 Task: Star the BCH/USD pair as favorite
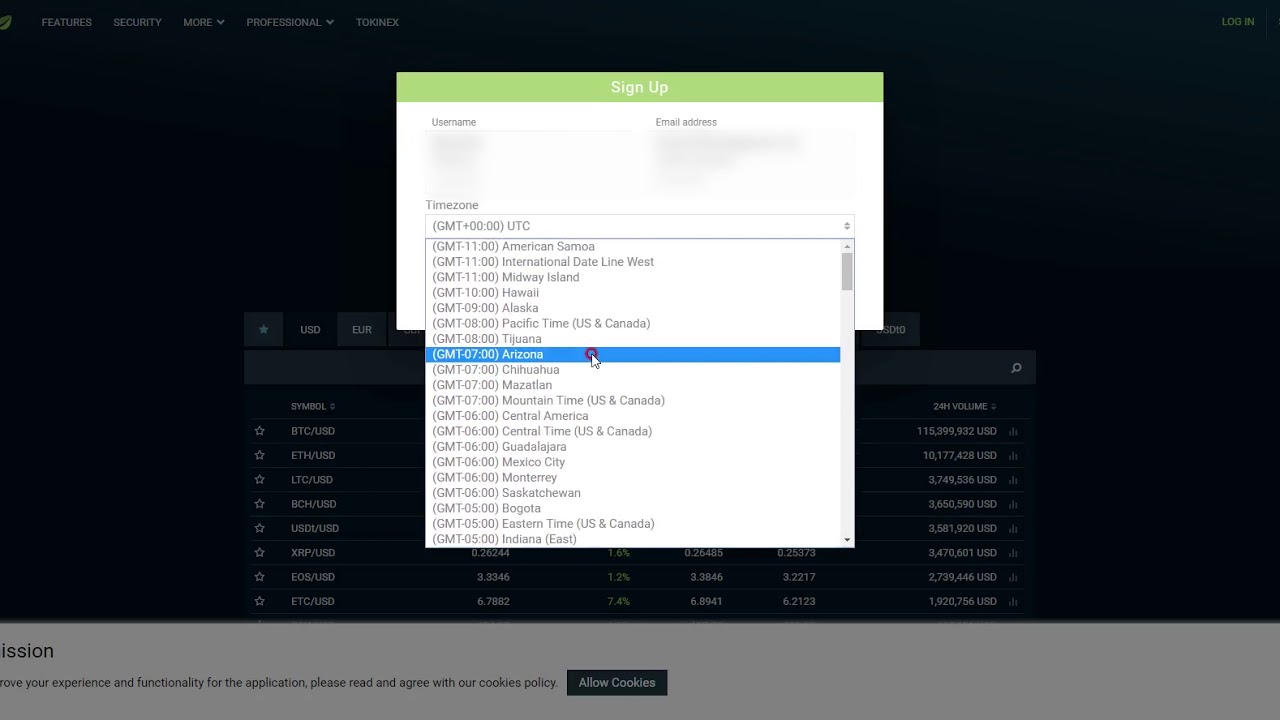(x=260, y=504)
